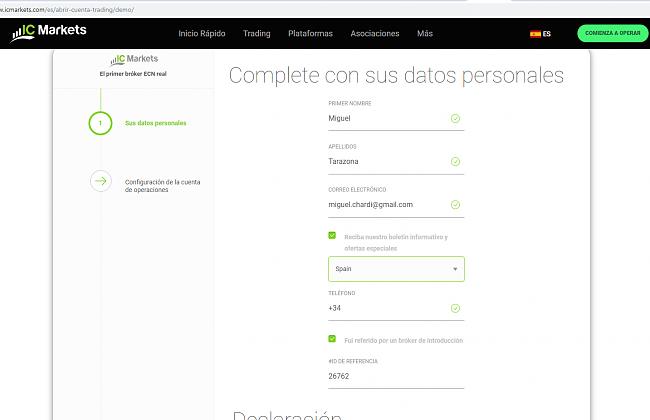
Task: Uncheck the newsletter and special offers checkbox
Action: (332, 236)
